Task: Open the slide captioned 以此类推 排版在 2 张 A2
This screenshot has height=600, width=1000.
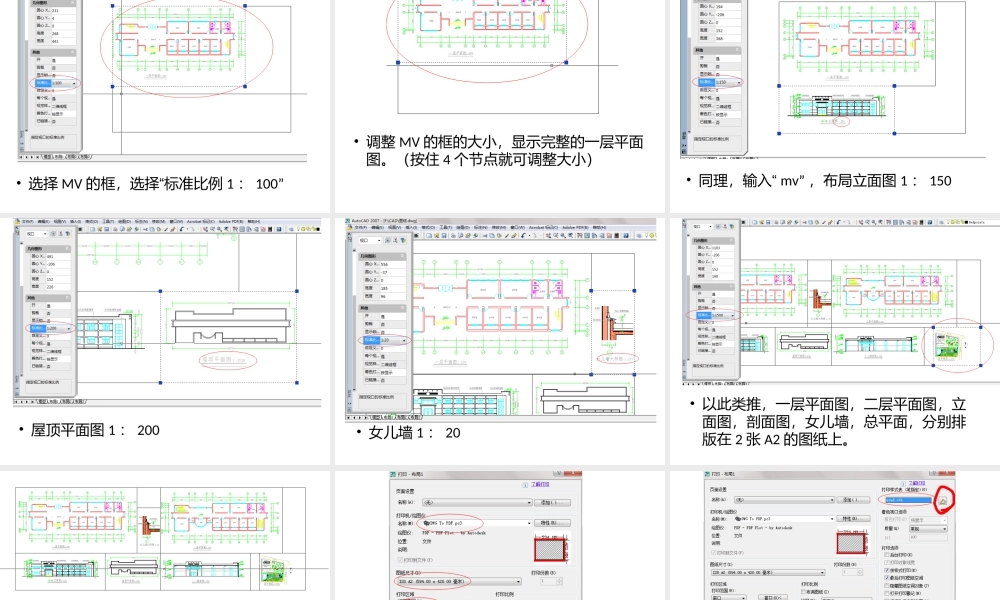Action: tap(835, 341)
